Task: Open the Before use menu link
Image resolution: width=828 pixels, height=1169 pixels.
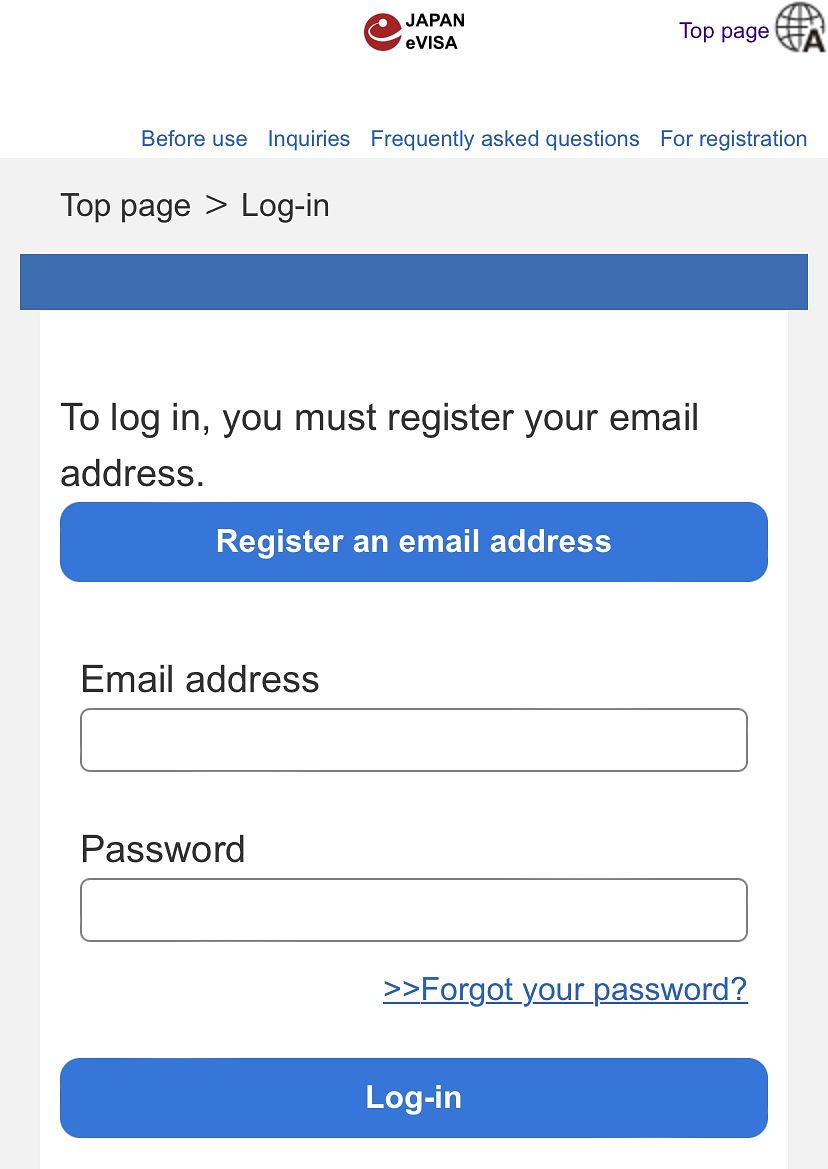Action: pyautogui.click(x=194, y=139)
